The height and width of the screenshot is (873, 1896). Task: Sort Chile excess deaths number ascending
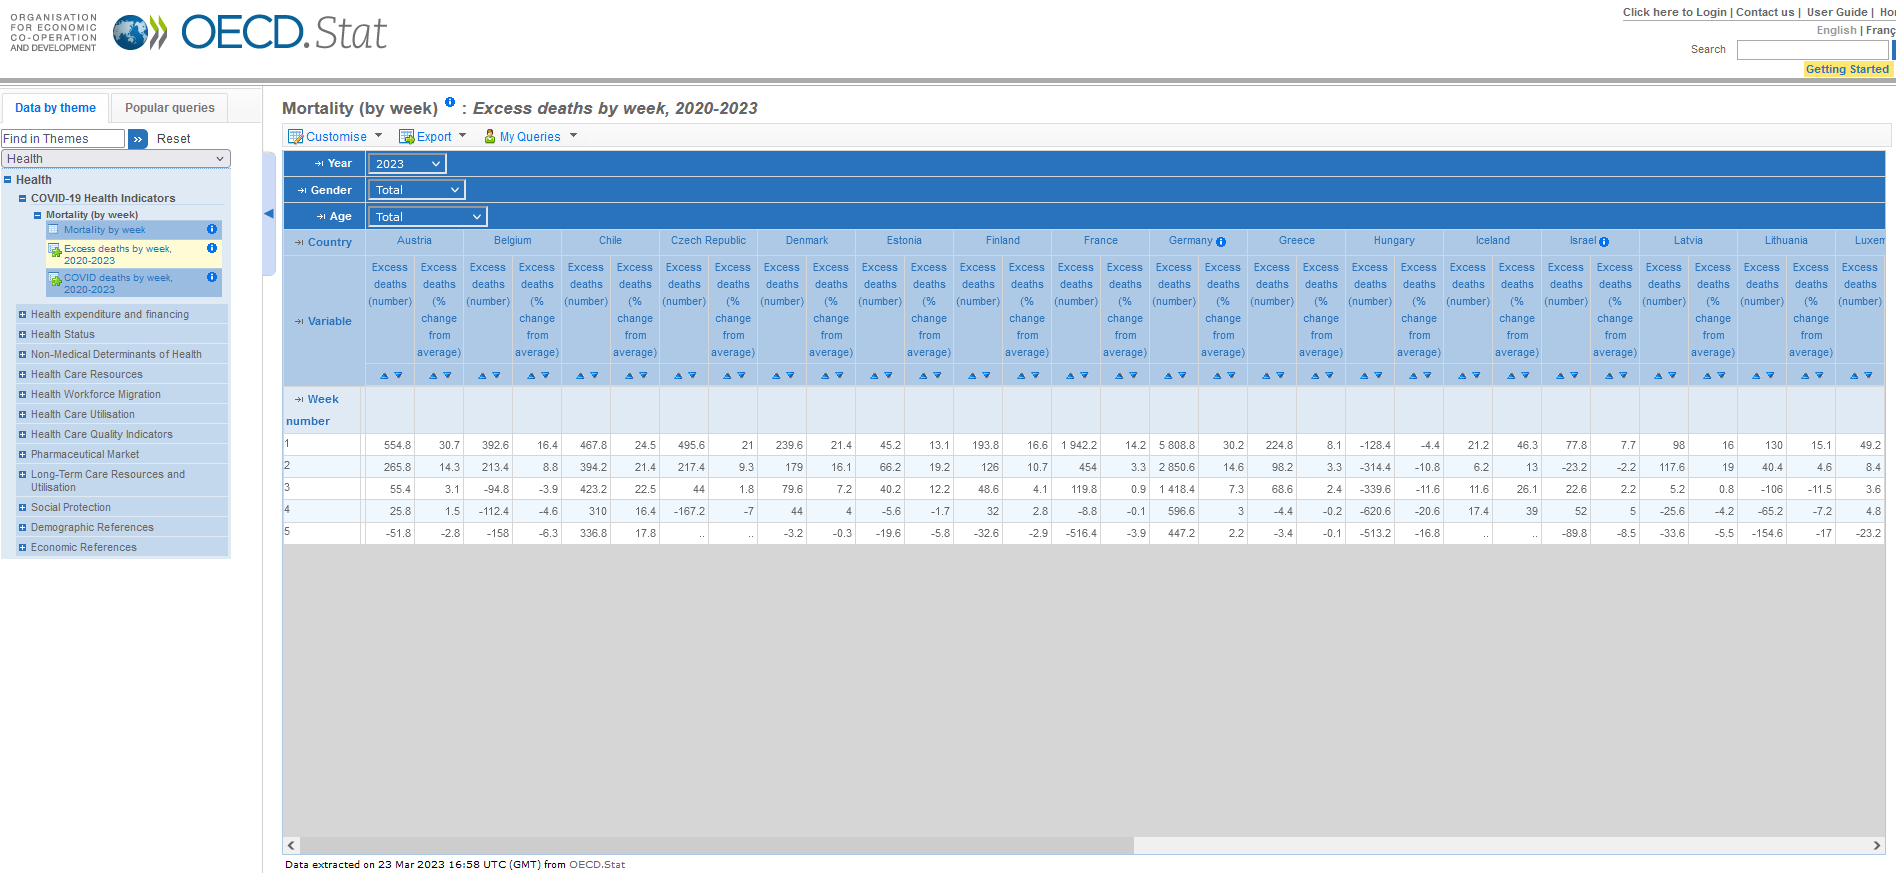click(x=580, y=376)
